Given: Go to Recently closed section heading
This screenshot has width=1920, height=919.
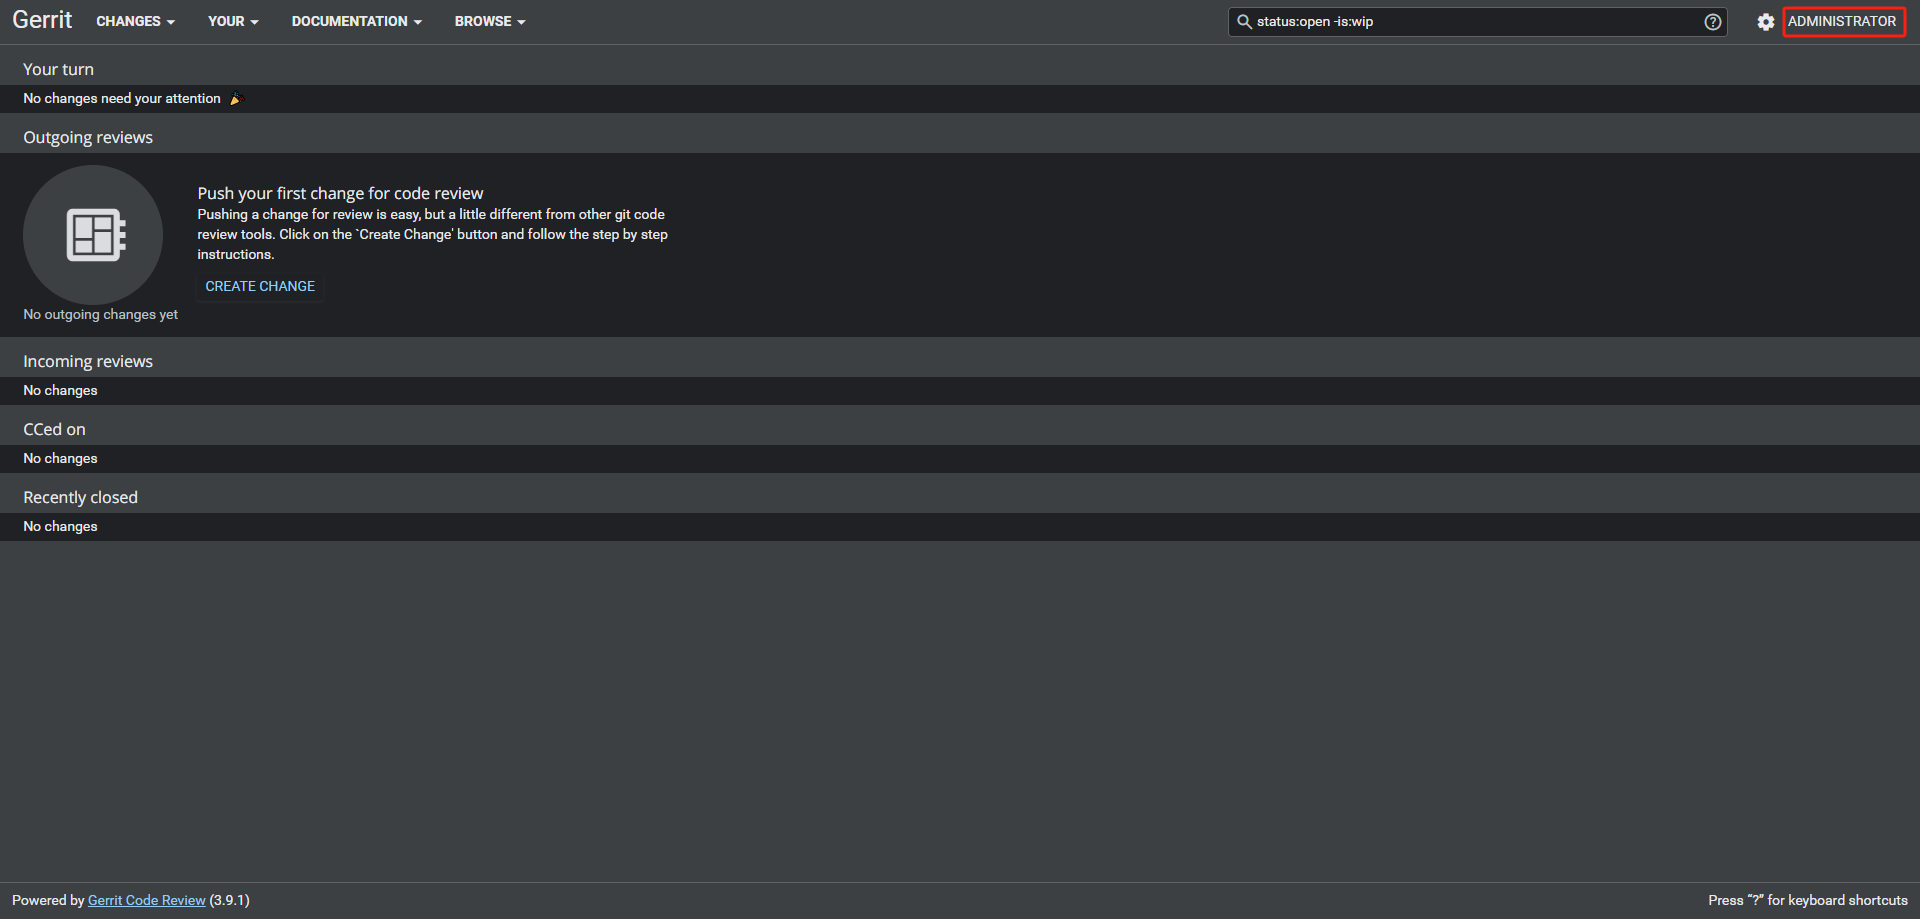Looking at the screenshot, I should coord(80,497).
